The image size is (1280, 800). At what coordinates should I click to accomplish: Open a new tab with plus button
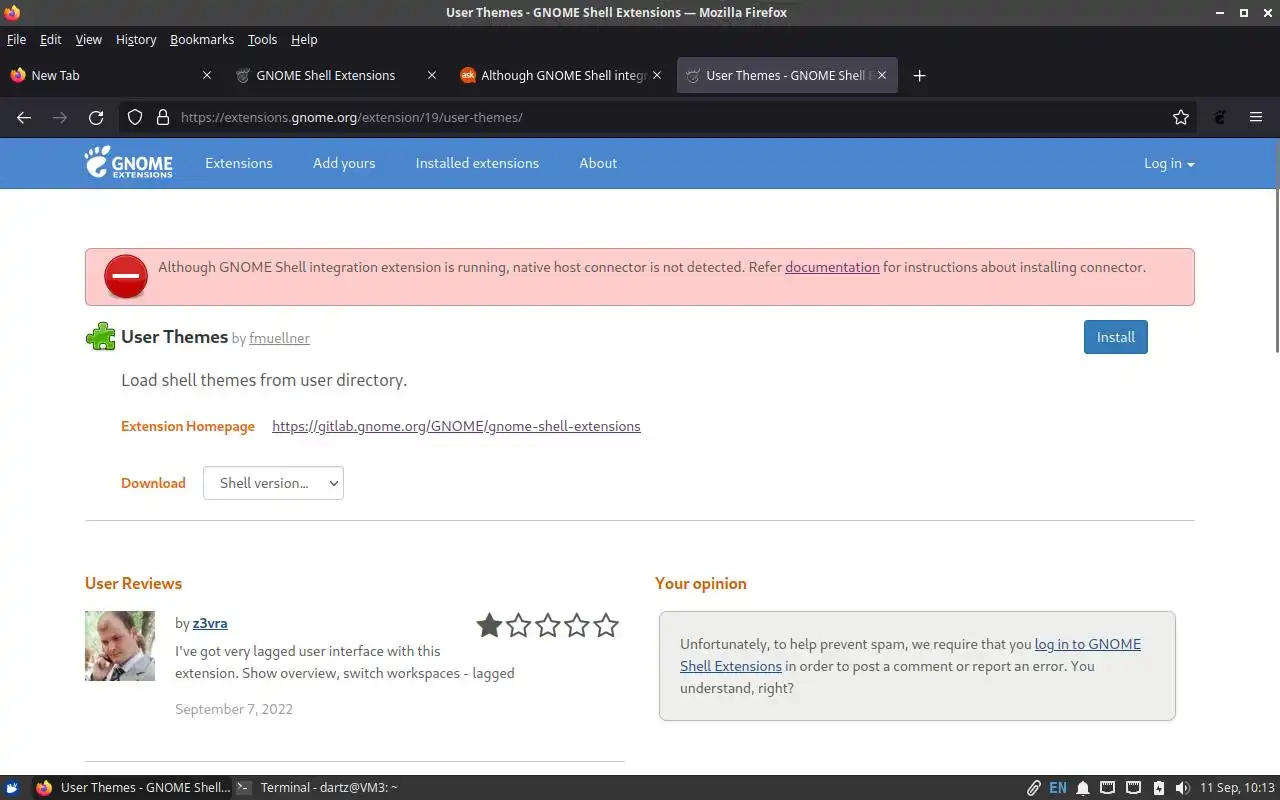coord(919,75)
